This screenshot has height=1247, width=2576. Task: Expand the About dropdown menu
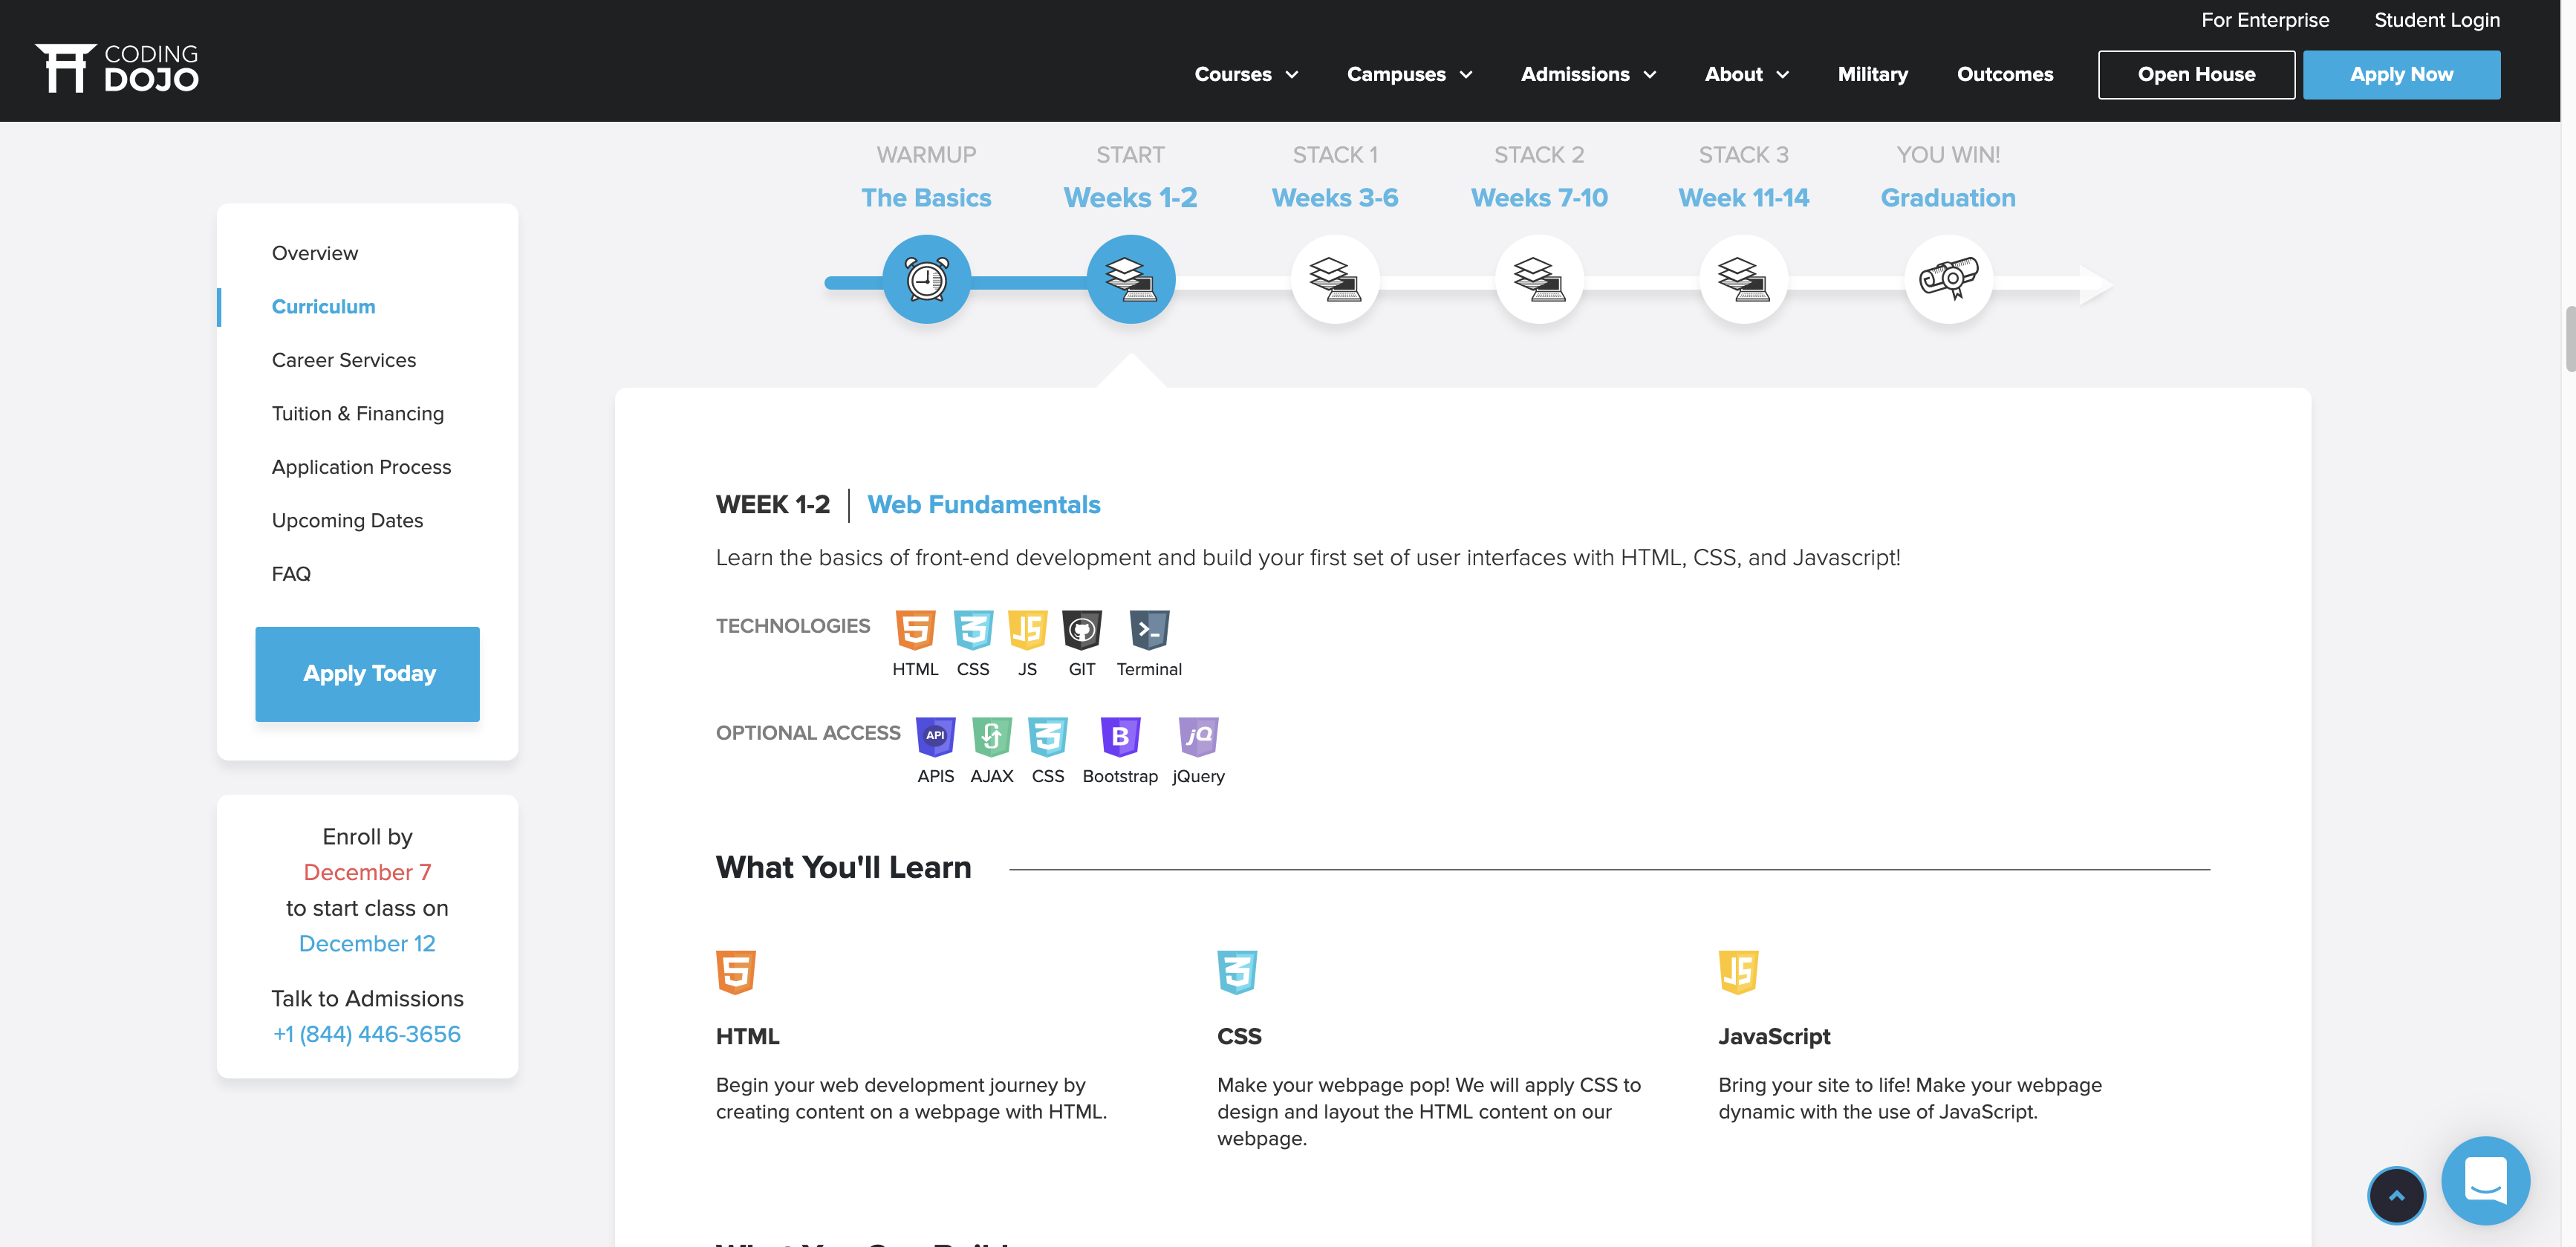click(1745, 75)
